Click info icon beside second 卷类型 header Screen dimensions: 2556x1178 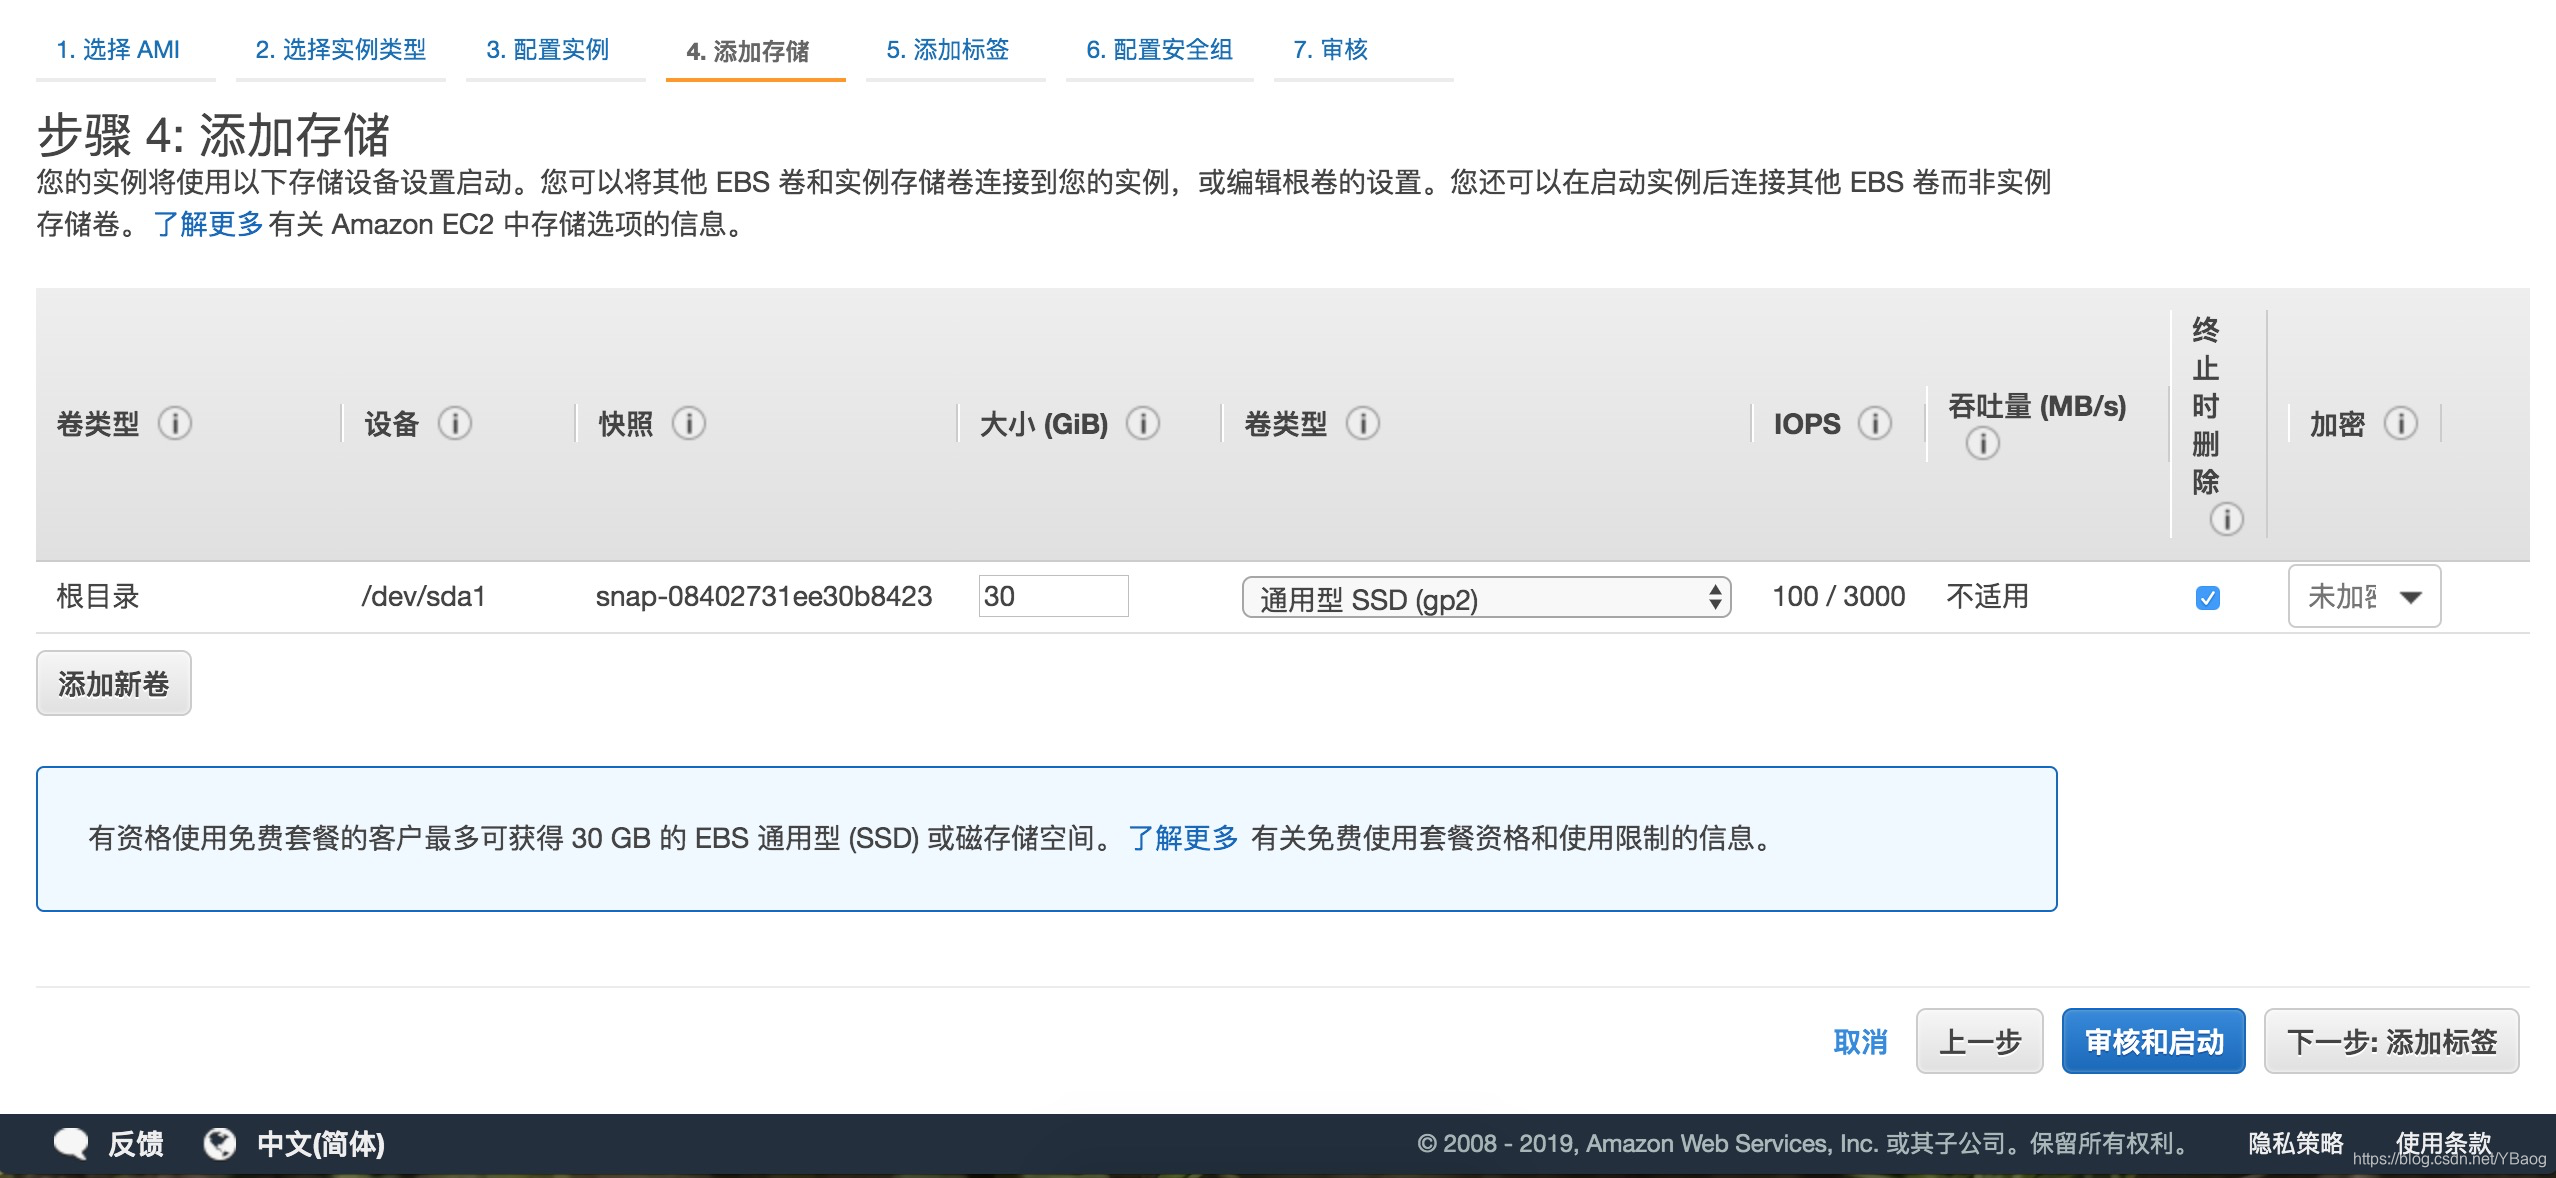click(x=1363, y=423)
